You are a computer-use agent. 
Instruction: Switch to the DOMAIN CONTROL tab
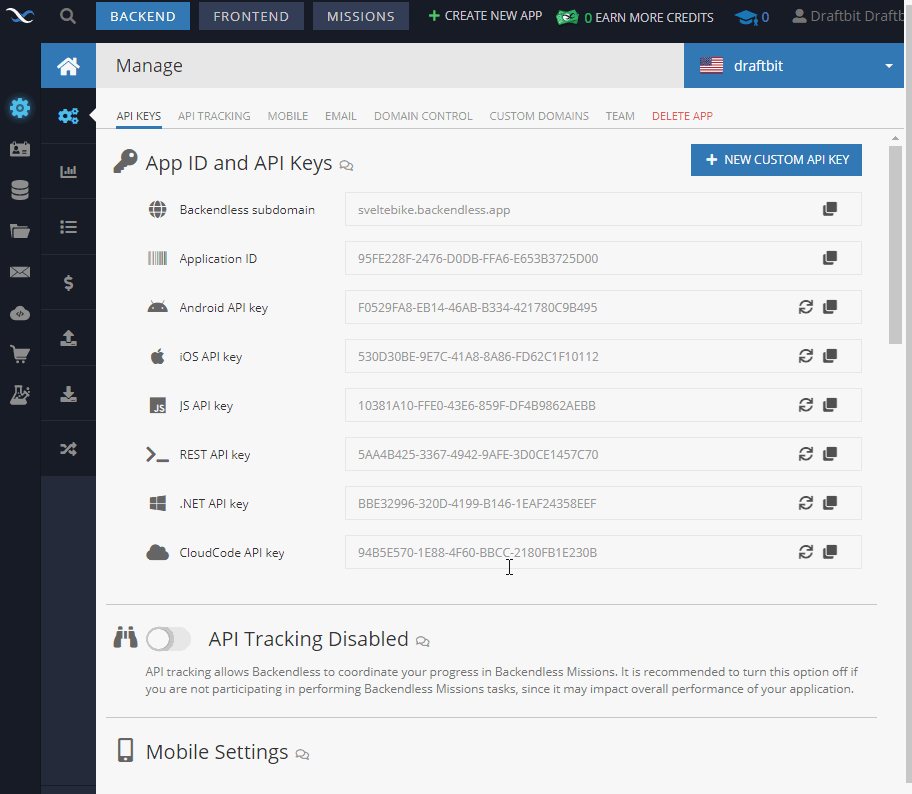423,116
